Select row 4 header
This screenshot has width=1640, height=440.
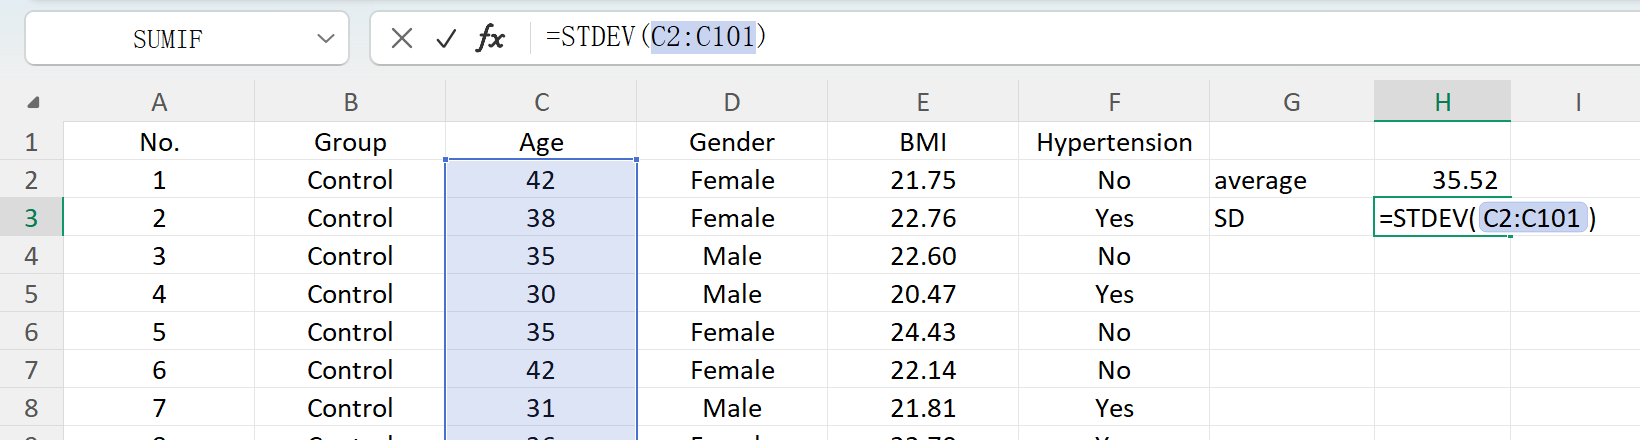click(32, 256)
